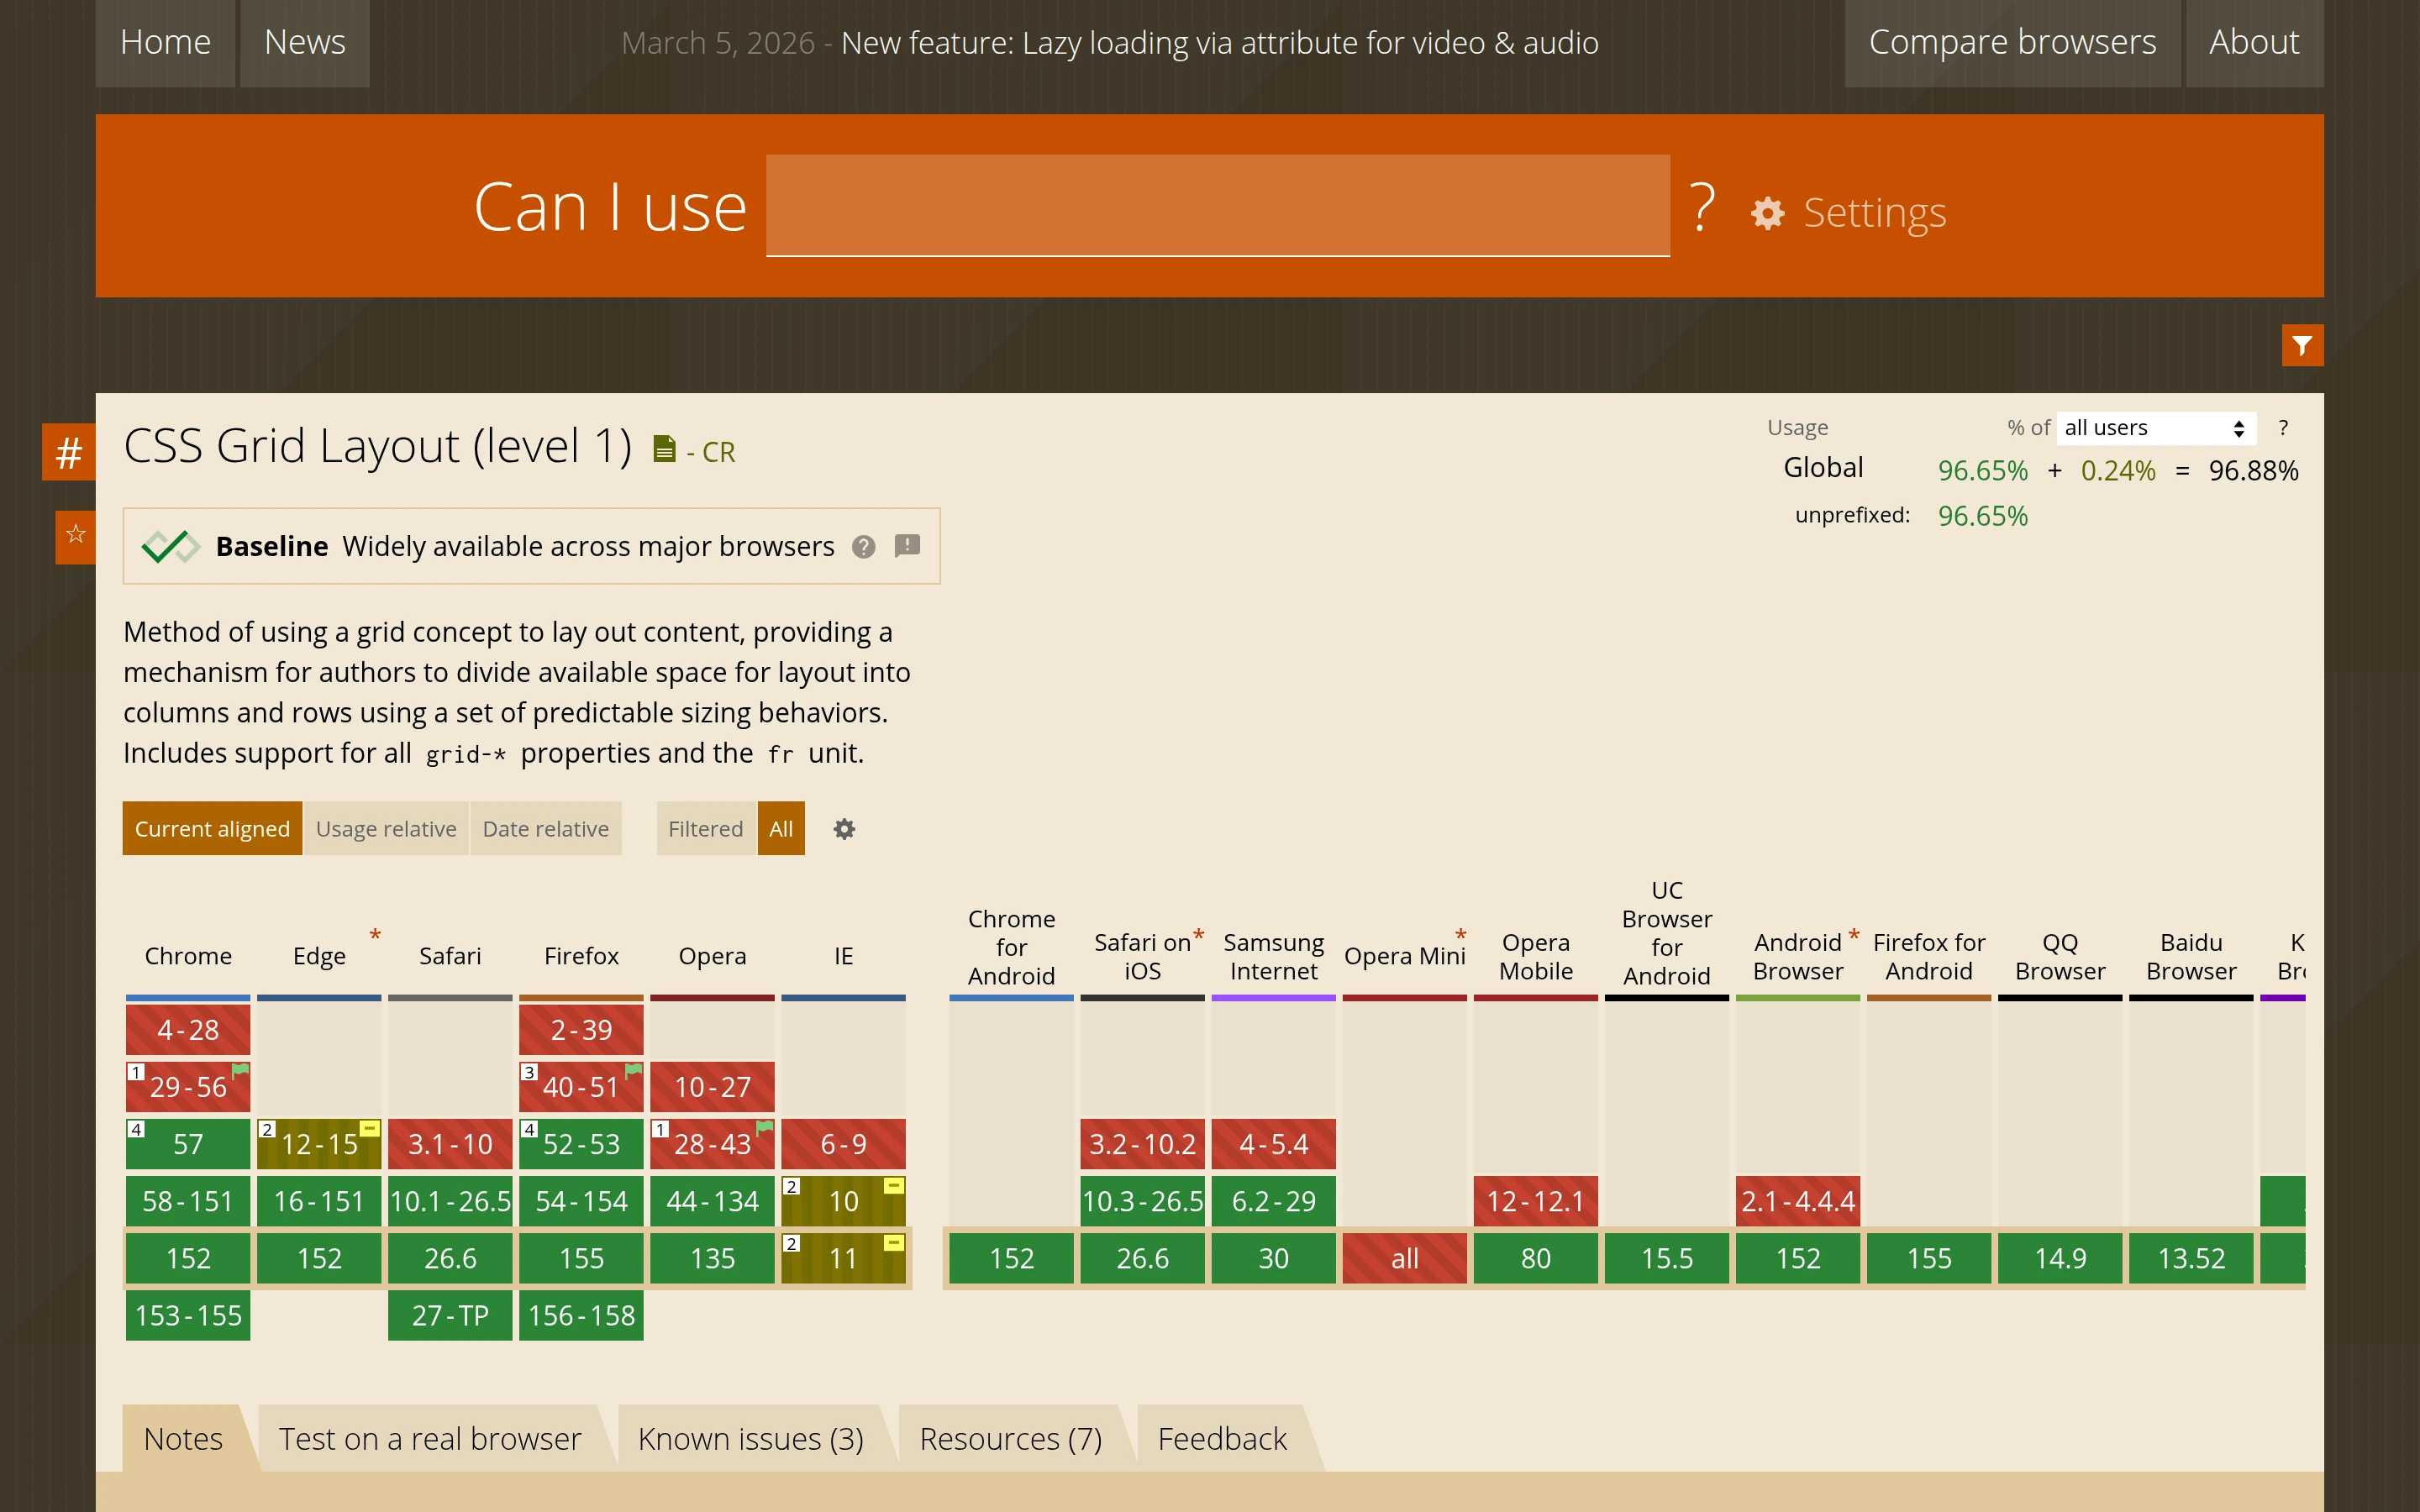Click the Chrome column header
This screenshot has width=2420, height=1512.
[x=188, y=956]
